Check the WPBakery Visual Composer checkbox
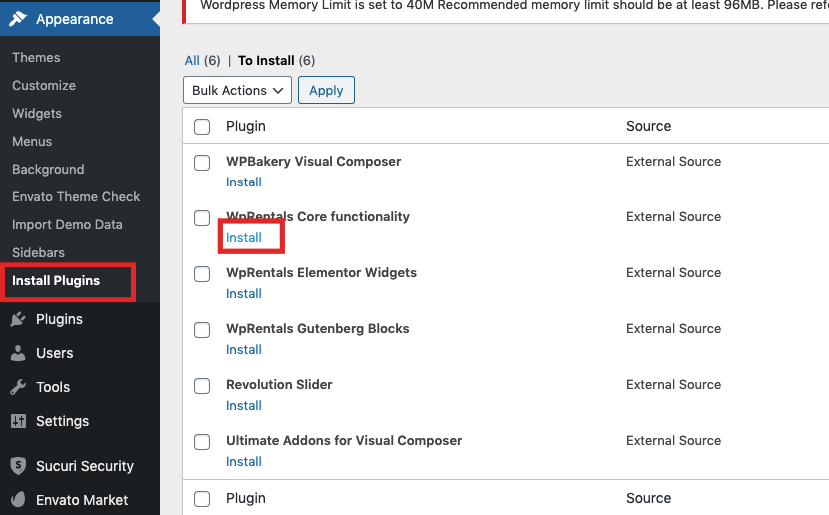This screenshot has width=829, height=515. (202, 162)
